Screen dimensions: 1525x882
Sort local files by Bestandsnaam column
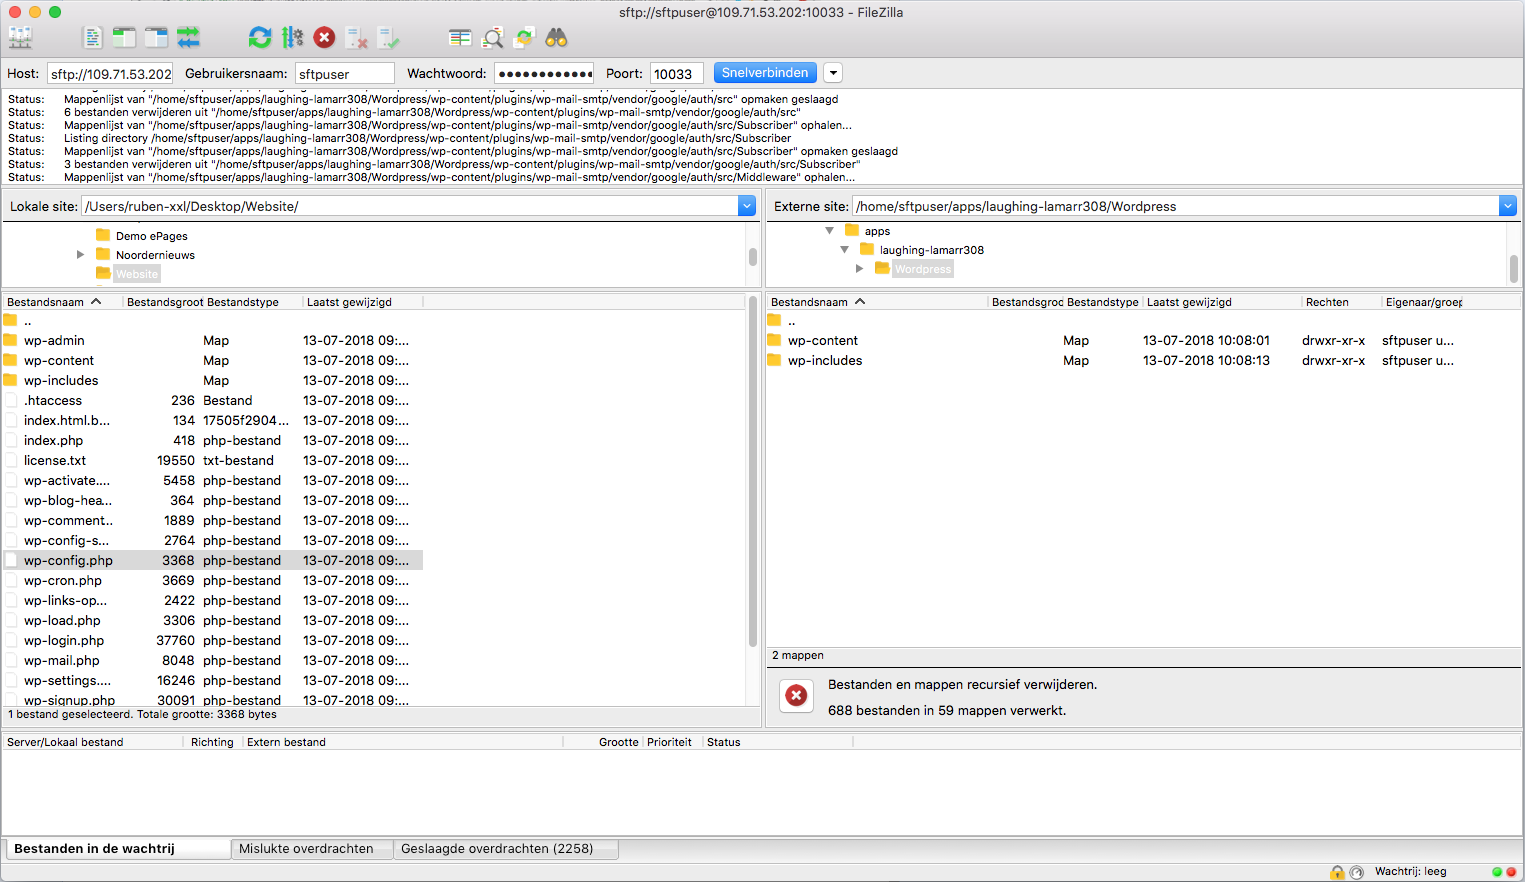(x=62, y=302)
